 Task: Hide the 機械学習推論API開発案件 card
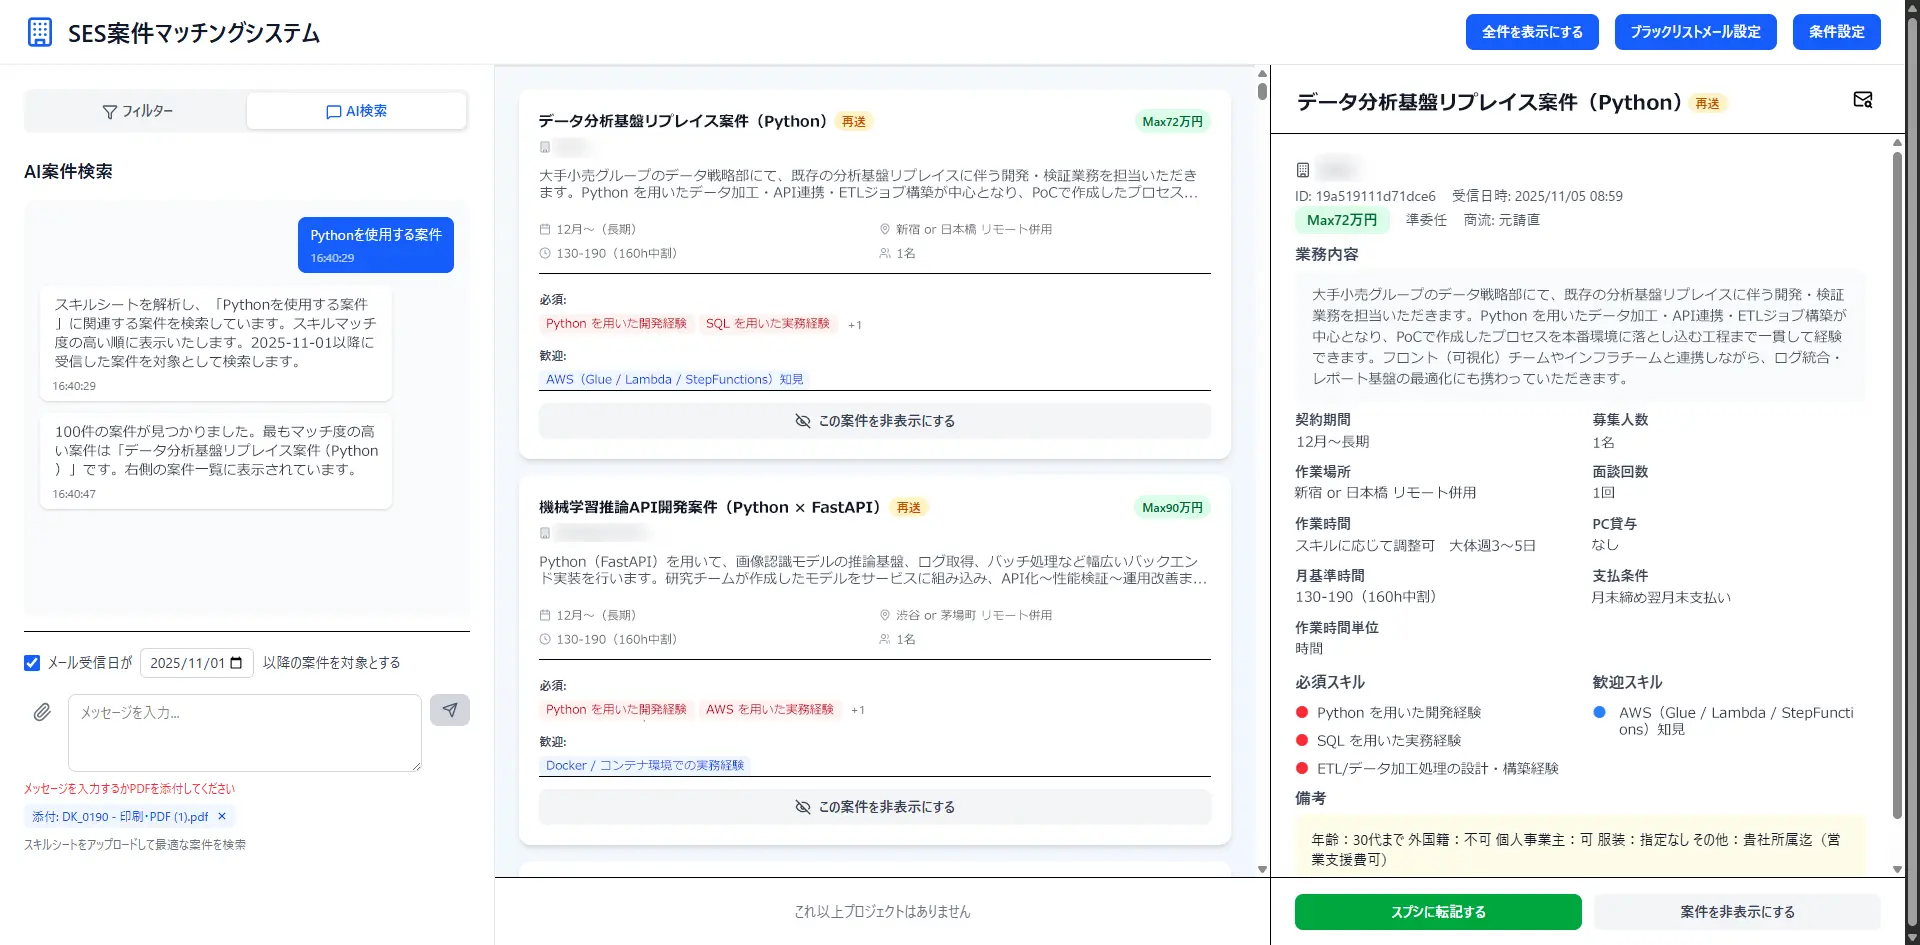874,807
